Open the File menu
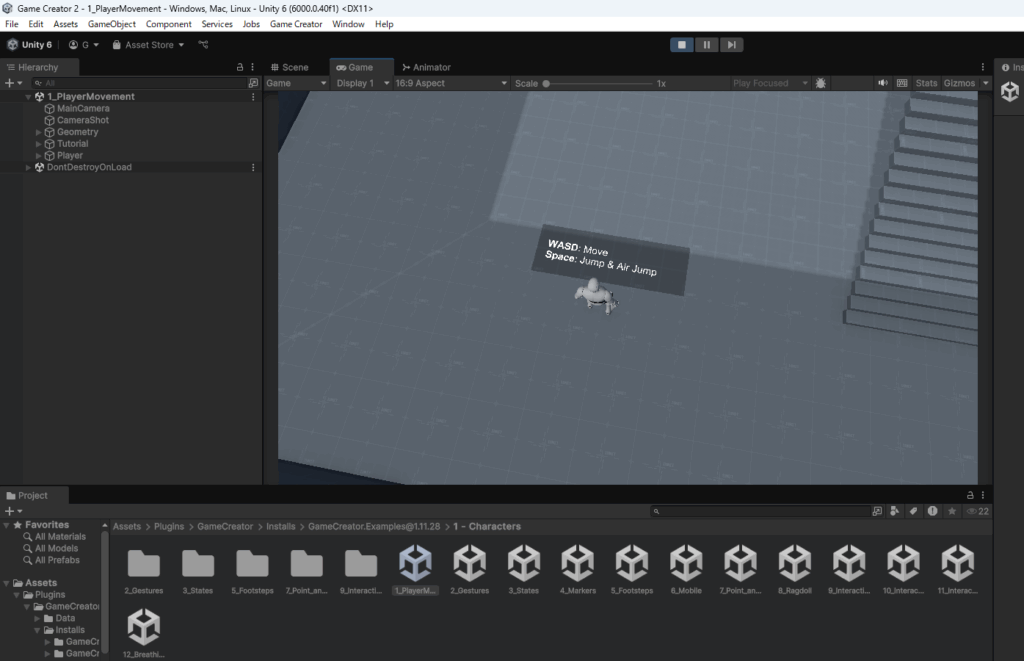The image size is (1024, 661). 12,24
